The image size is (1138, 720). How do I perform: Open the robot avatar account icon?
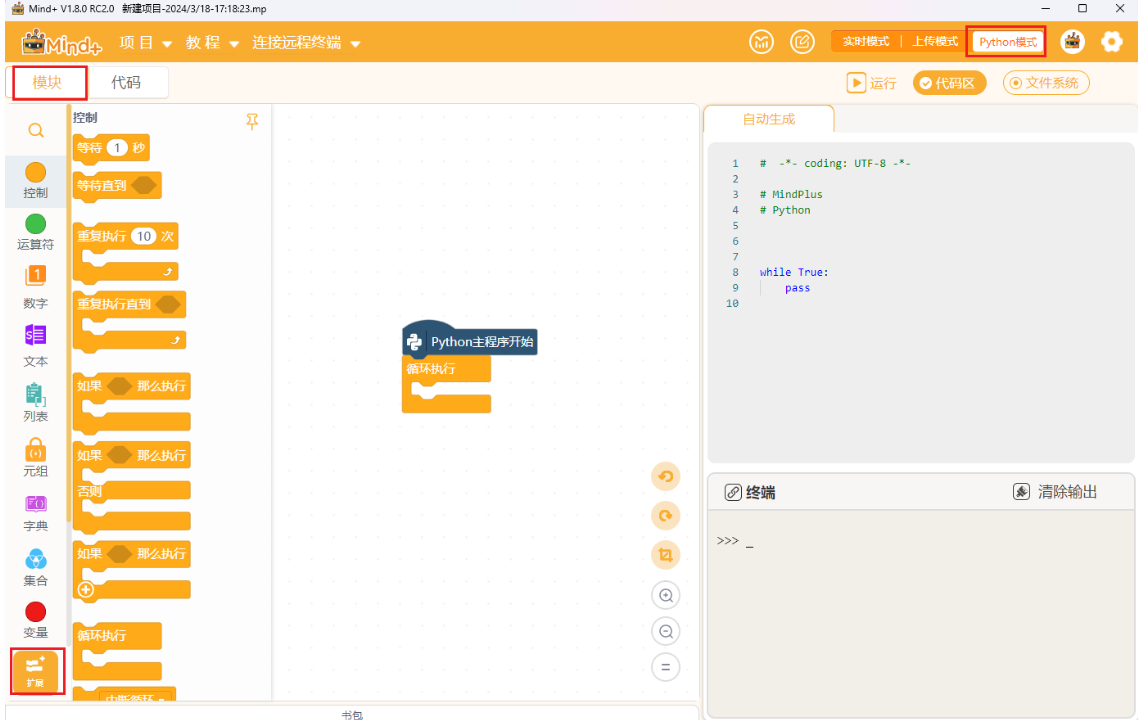pos(1072,42)
